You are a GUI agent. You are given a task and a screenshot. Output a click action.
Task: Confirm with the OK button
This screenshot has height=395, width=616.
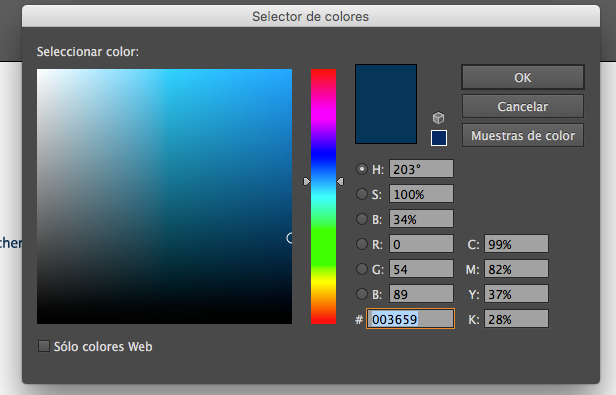click(x=523, y=77)
